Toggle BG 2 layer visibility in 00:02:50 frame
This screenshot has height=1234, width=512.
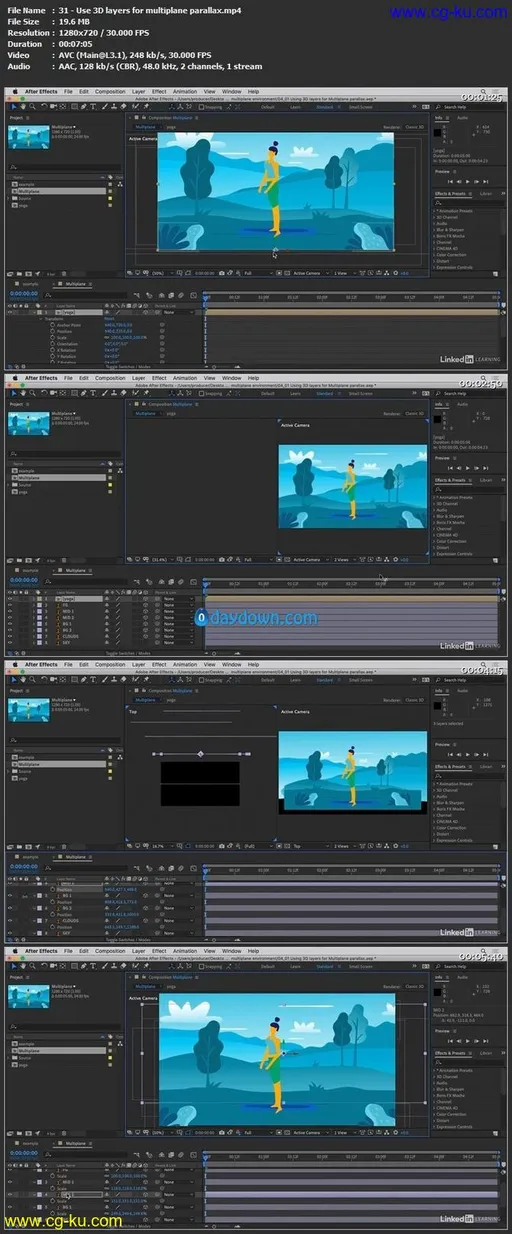coord(11,632)
